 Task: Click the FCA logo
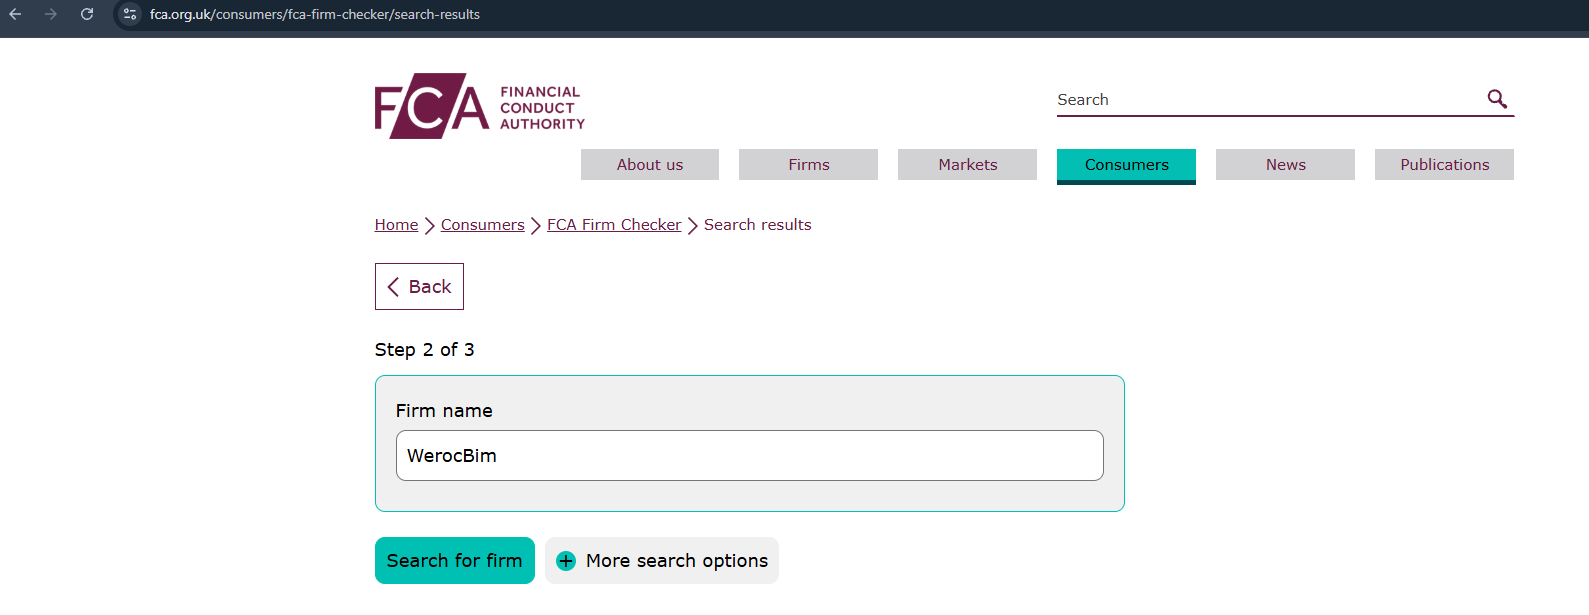[479, 106]
